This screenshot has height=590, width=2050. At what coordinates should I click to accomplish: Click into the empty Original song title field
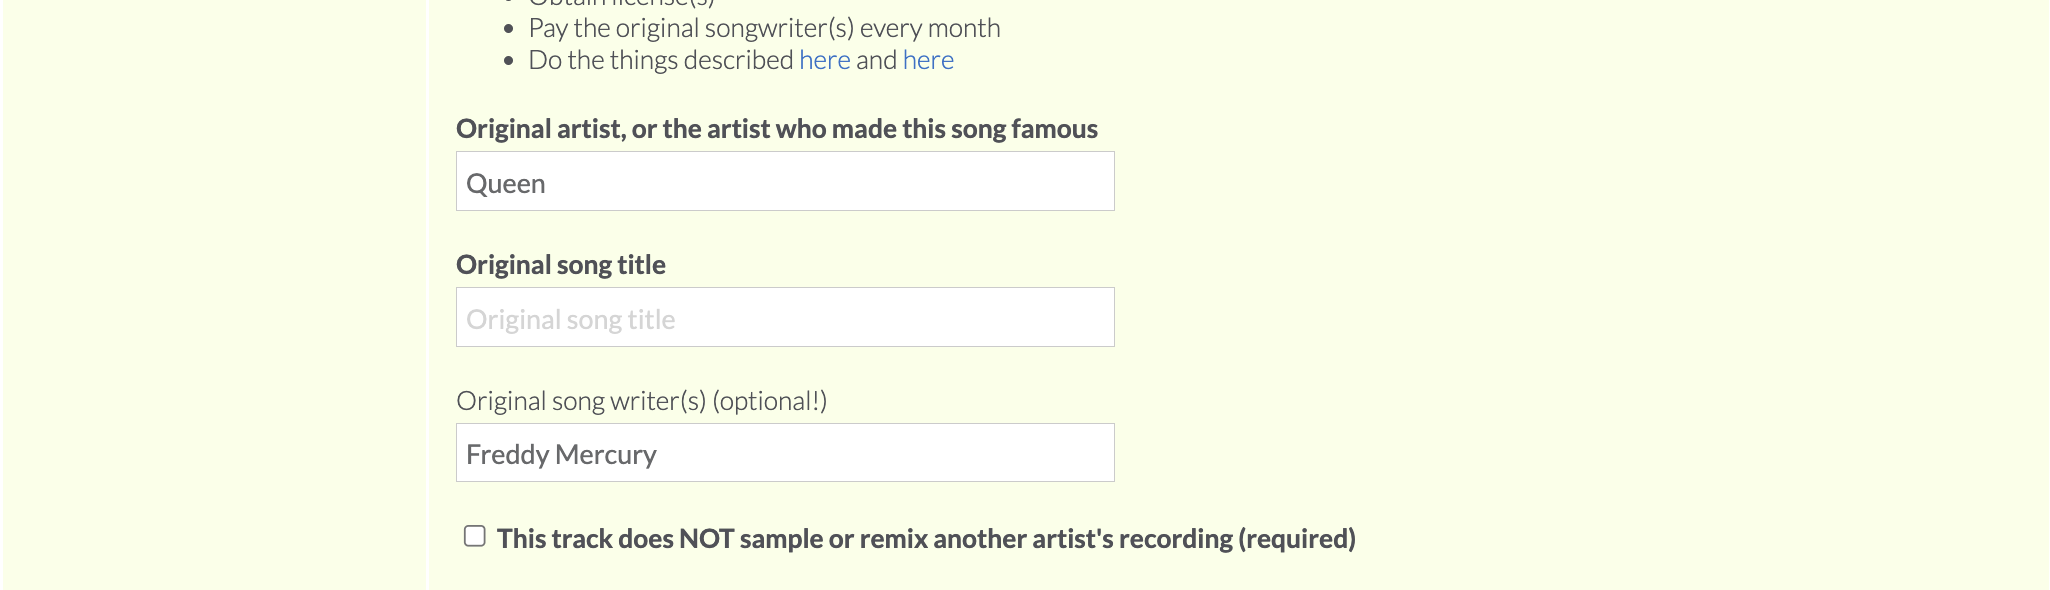(x=785, y=318)
